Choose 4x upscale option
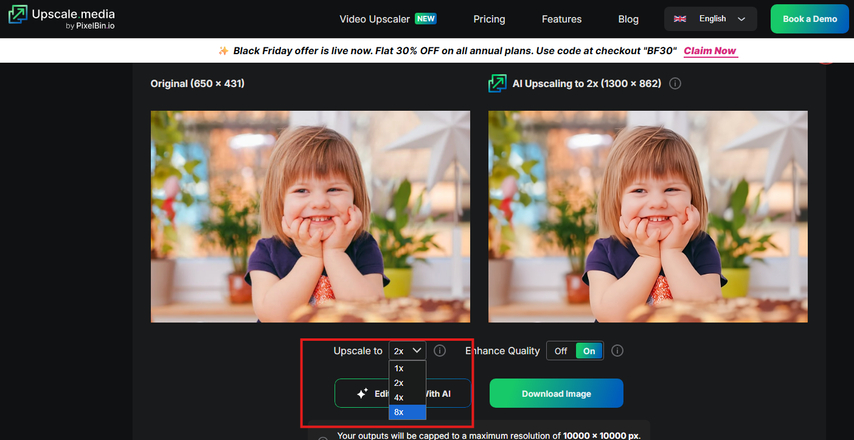 (x=407, y=398)
